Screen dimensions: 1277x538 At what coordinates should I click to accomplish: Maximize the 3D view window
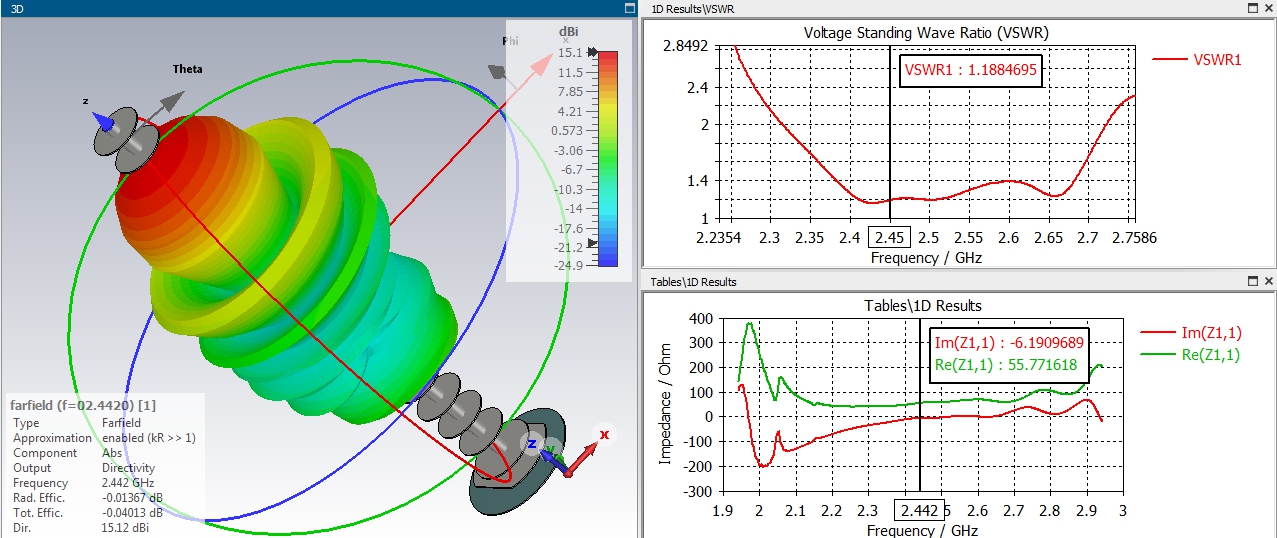click(629, 8)
